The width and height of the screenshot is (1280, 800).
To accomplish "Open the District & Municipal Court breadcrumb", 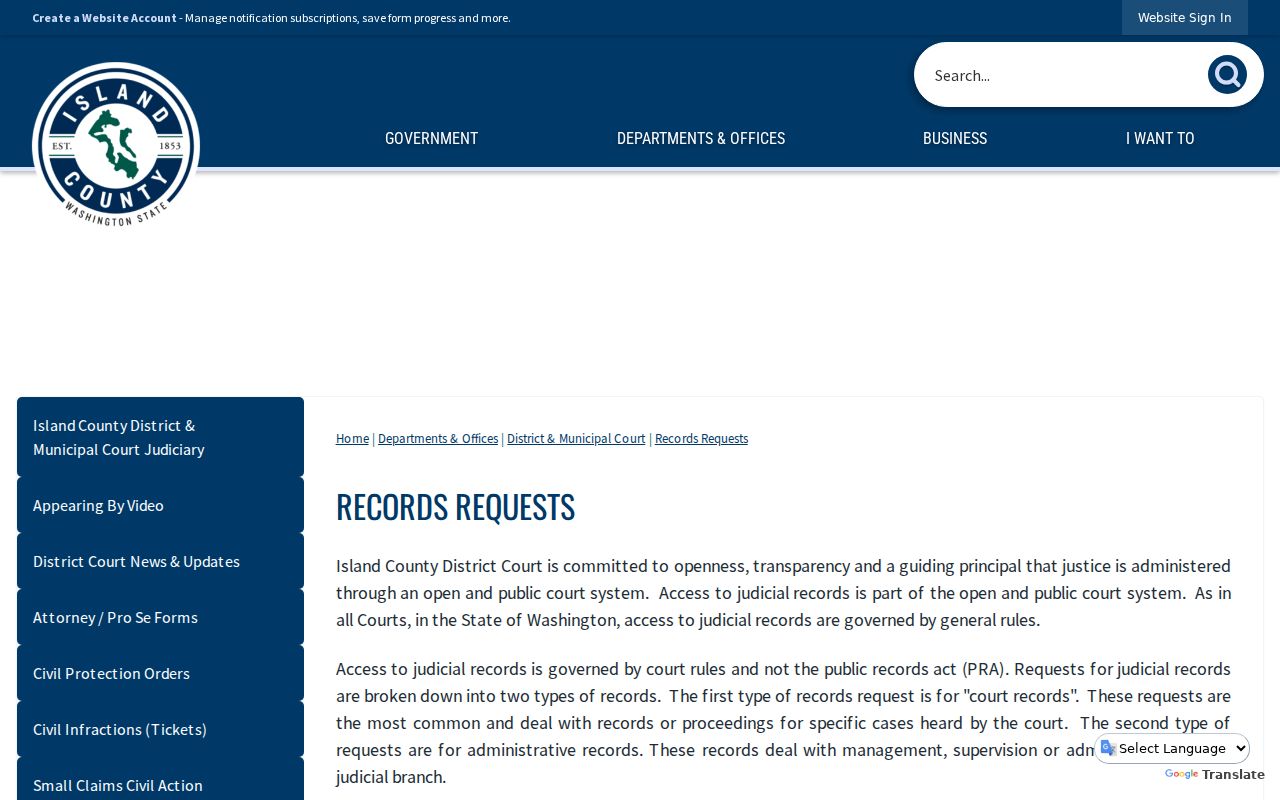I will coord(576,439).
